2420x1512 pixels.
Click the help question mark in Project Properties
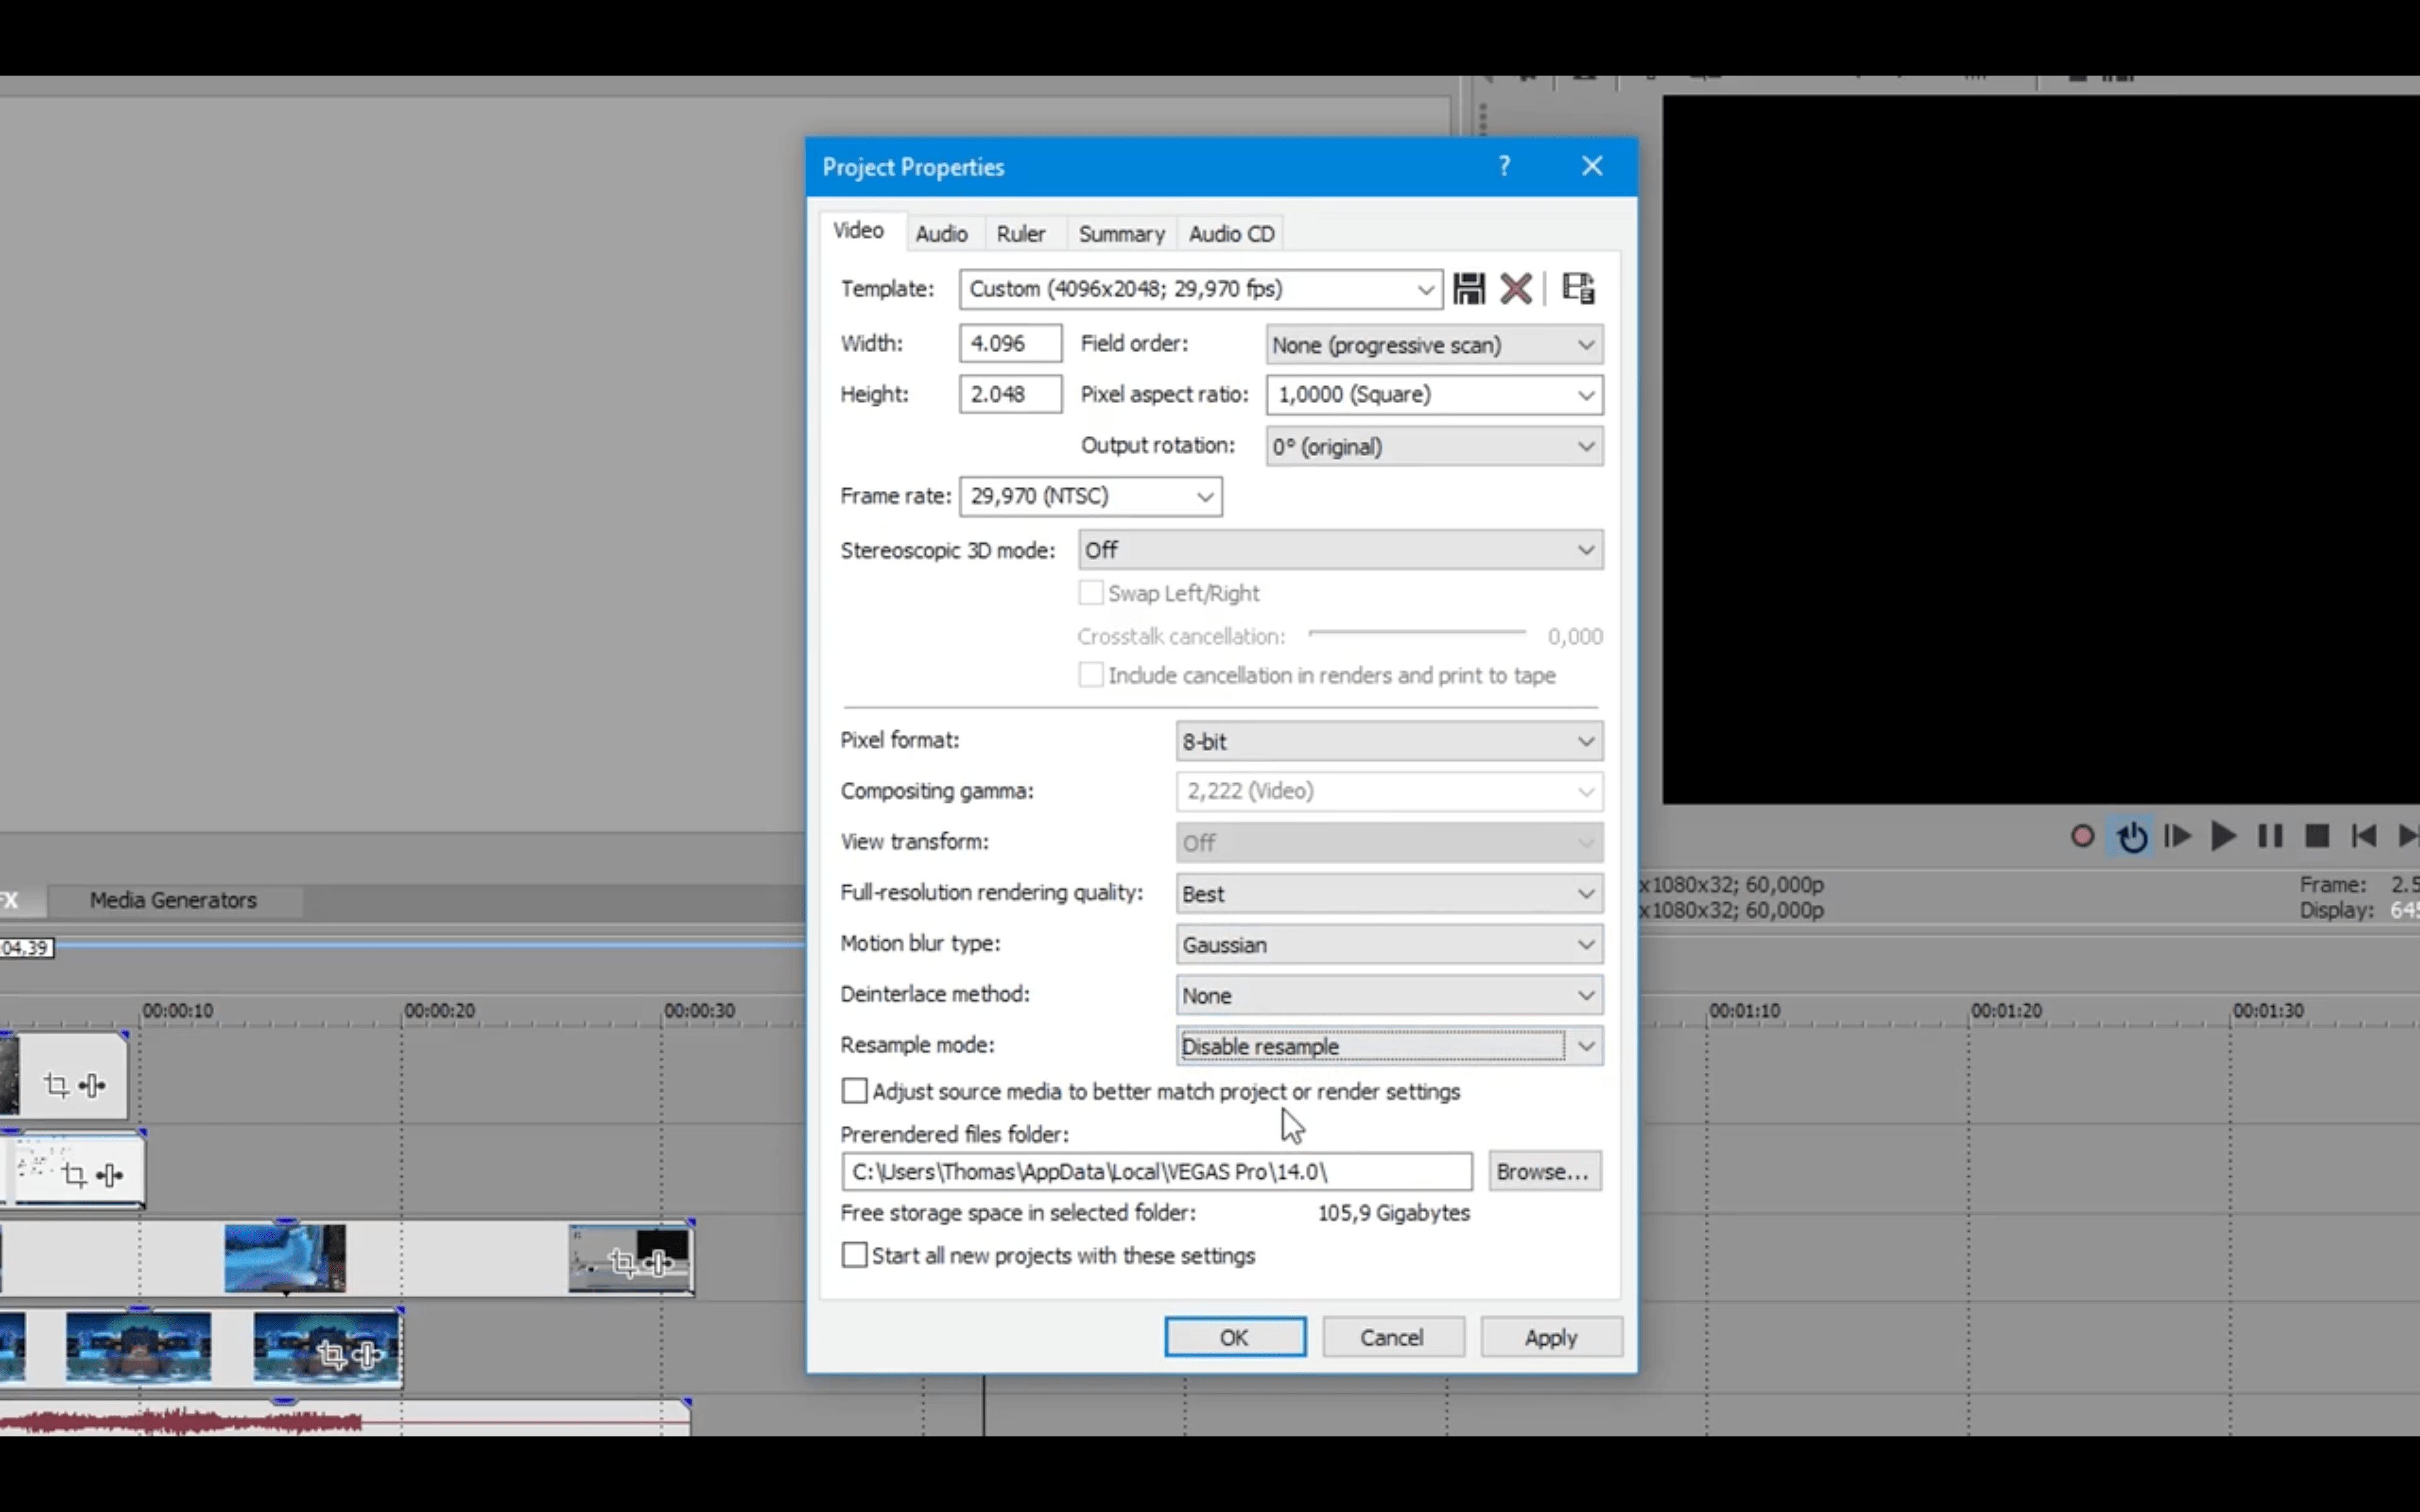1504,166
